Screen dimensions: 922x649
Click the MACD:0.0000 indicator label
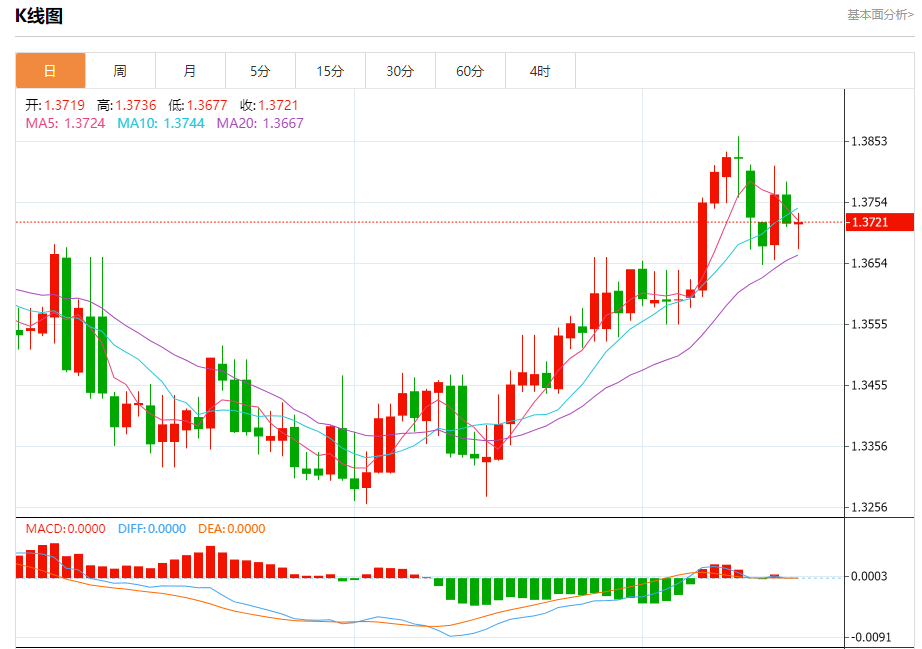click(65, 528)
